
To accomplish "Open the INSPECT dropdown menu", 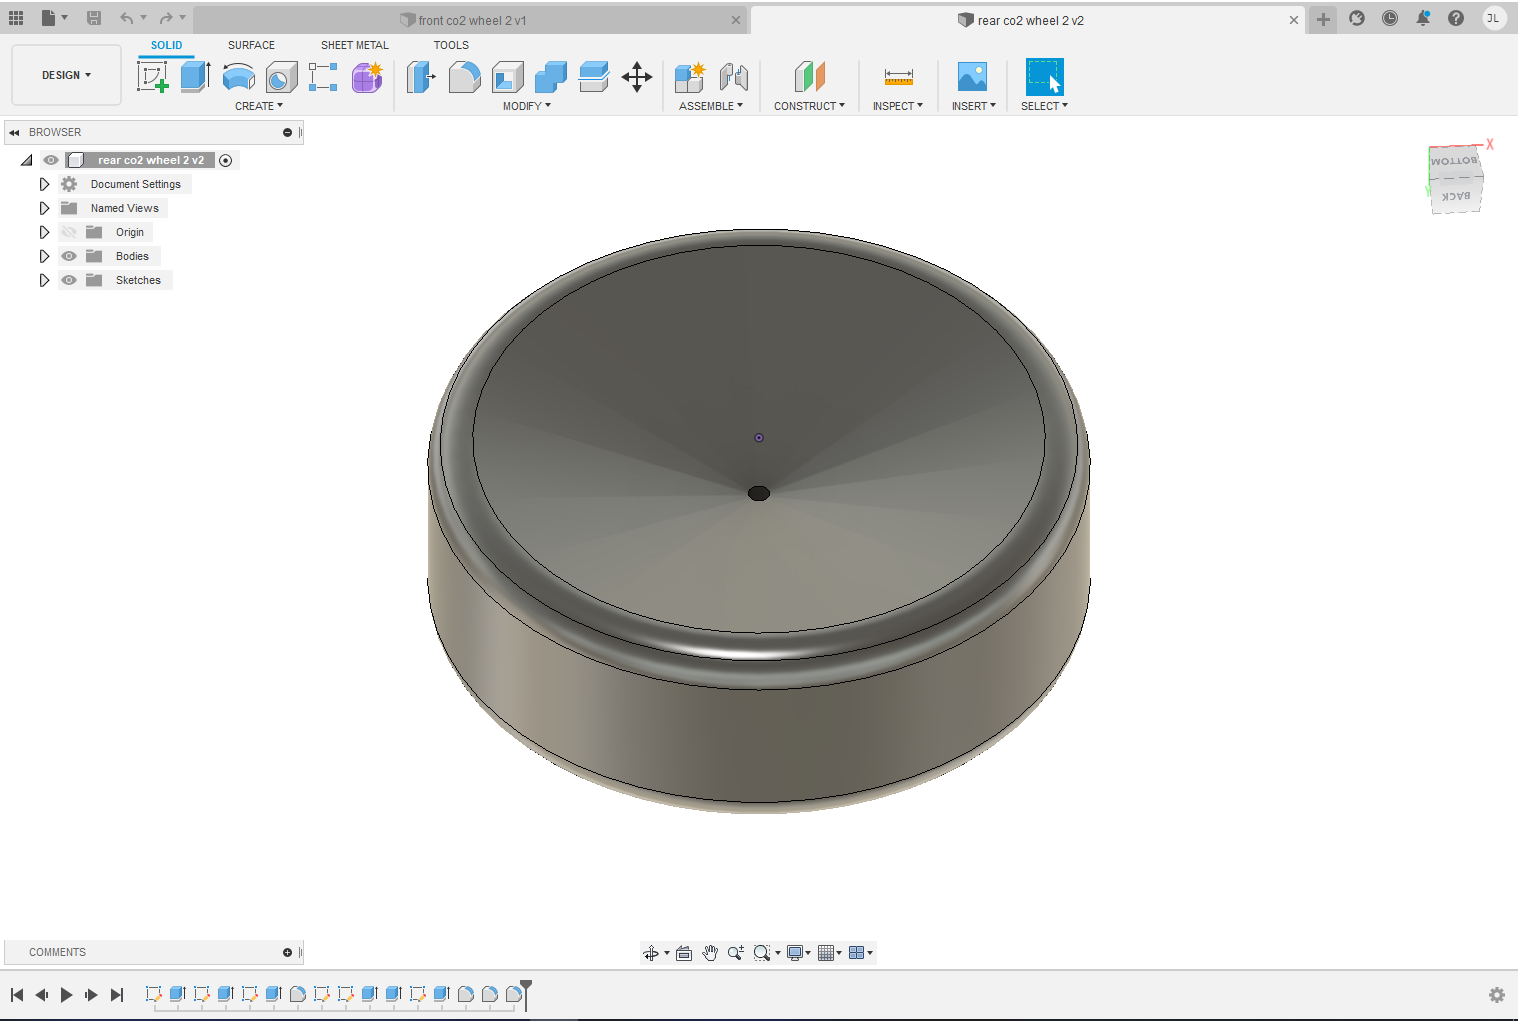I will 898,106.
